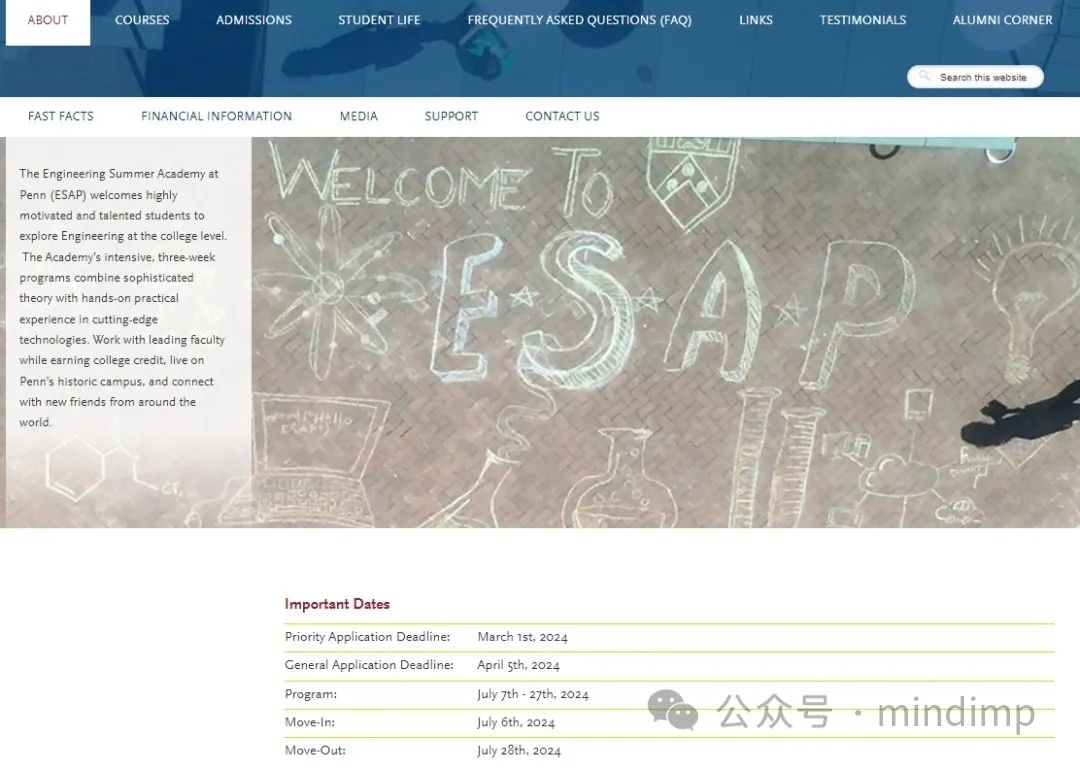1080x769 pixels.
Task: Click the March 1st, 2024 date
Action: click(x=522, y=637)
